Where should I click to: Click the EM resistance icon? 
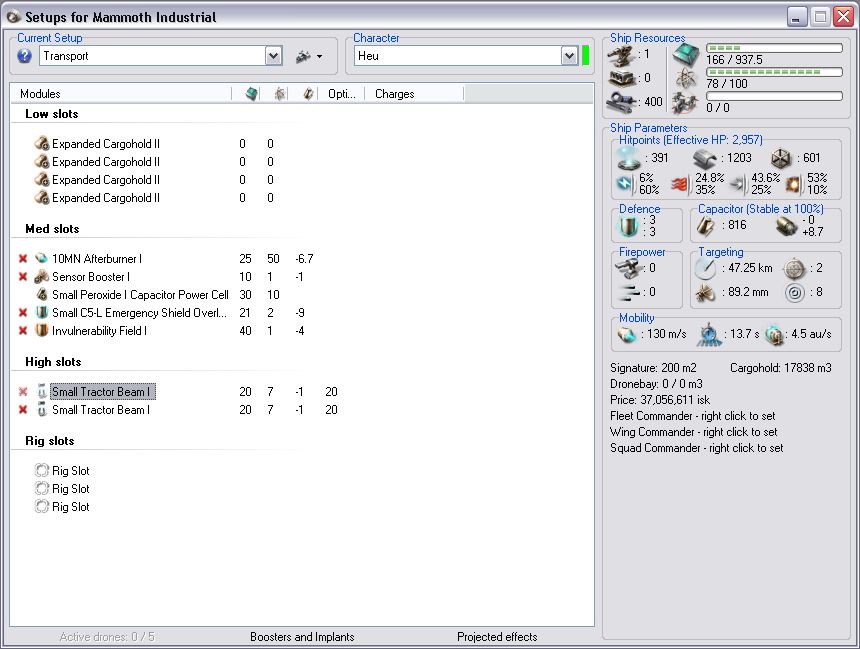click(x=625, y=184)
